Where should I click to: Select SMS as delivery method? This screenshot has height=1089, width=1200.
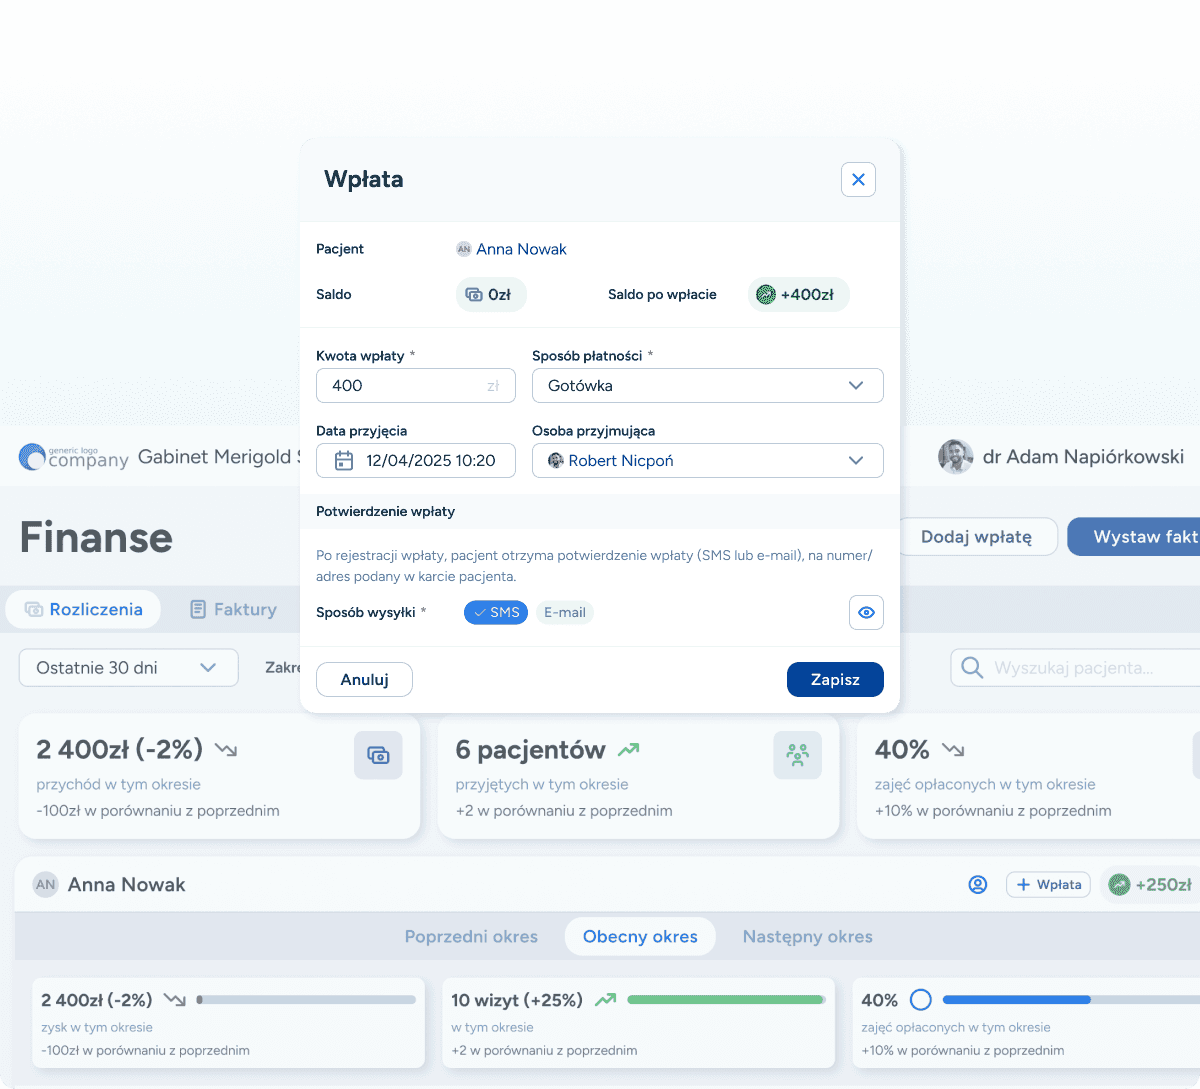pyautogui.click(x=496, y=613)
